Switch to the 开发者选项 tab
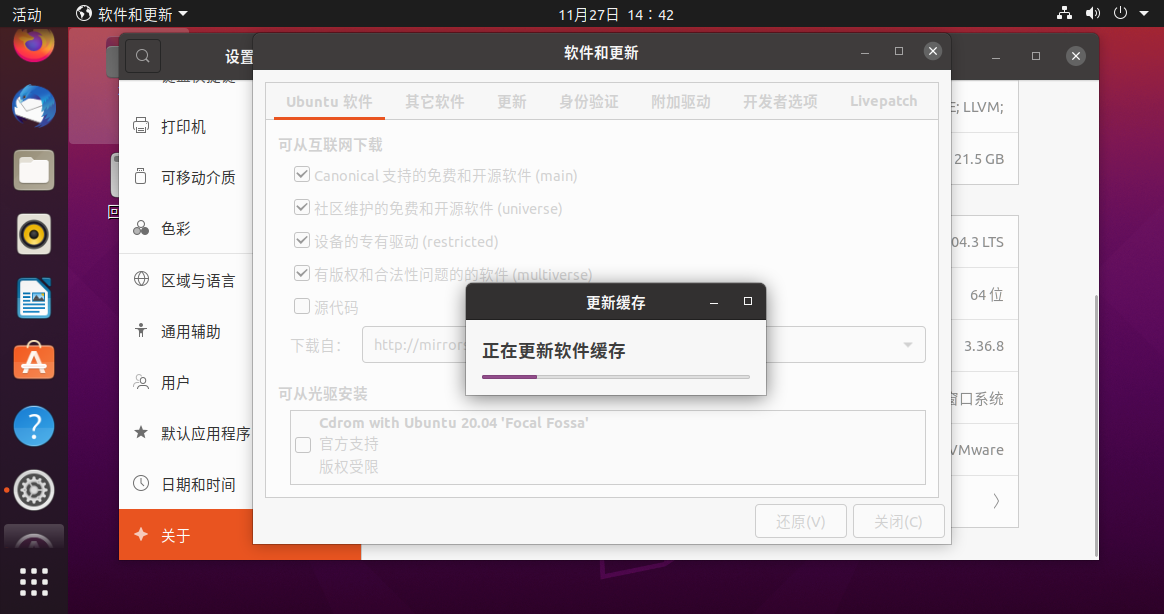Screen dimensions: 1164x614 click(x=780, y=102)
